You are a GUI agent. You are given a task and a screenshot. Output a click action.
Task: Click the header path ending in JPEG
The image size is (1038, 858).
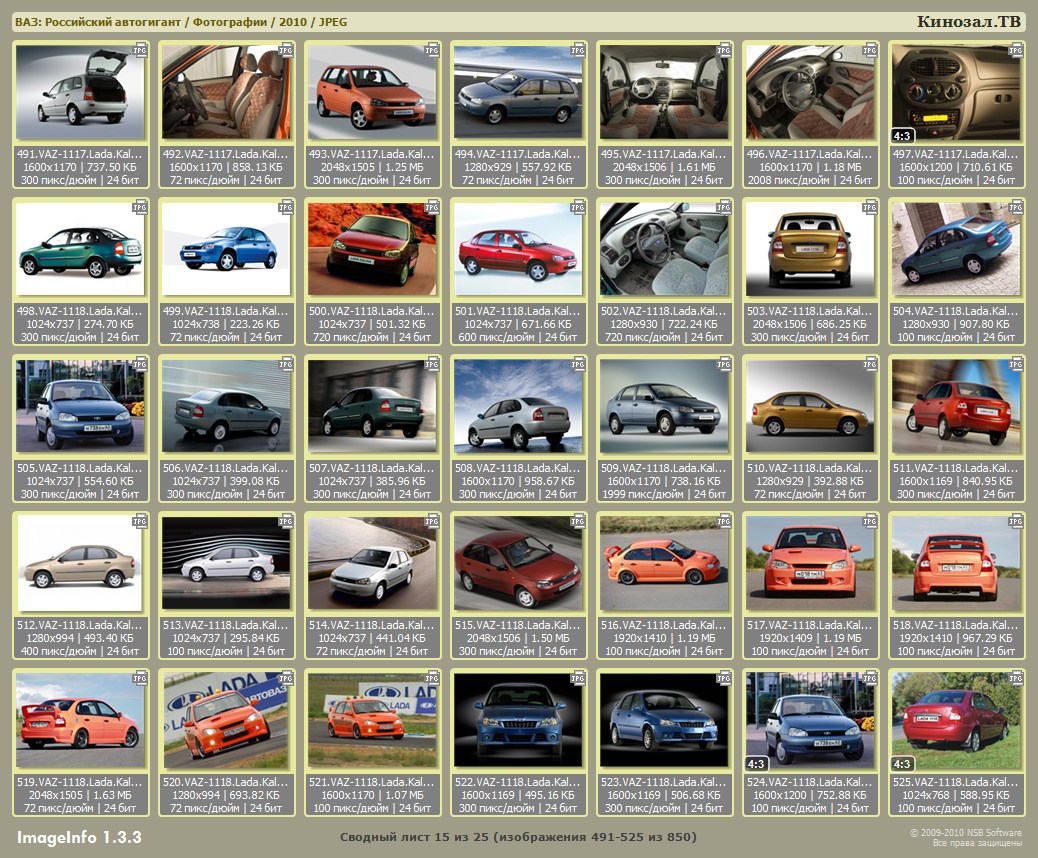pyautogui.click(x=181, y=22)
